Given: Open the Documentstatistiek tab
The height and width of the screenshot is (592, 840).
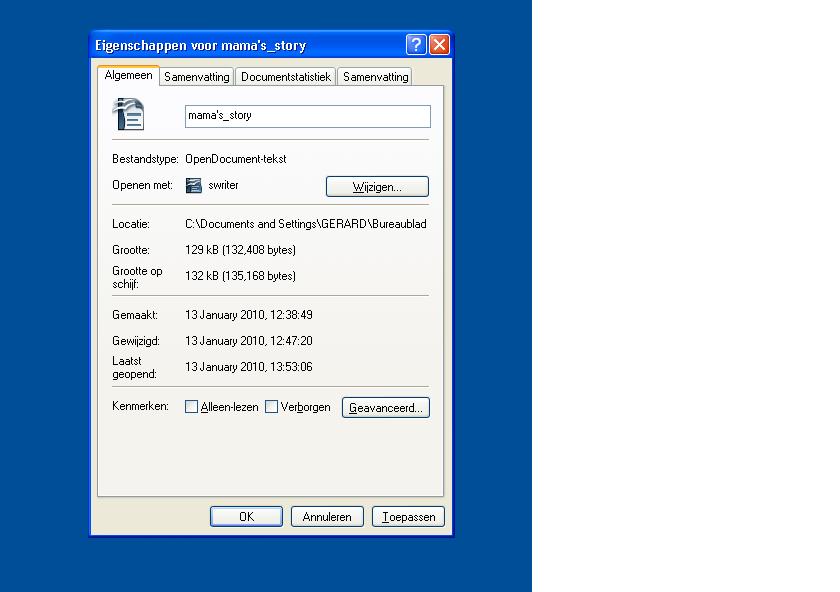Looking at the screenshot, I should click(285, 77).
